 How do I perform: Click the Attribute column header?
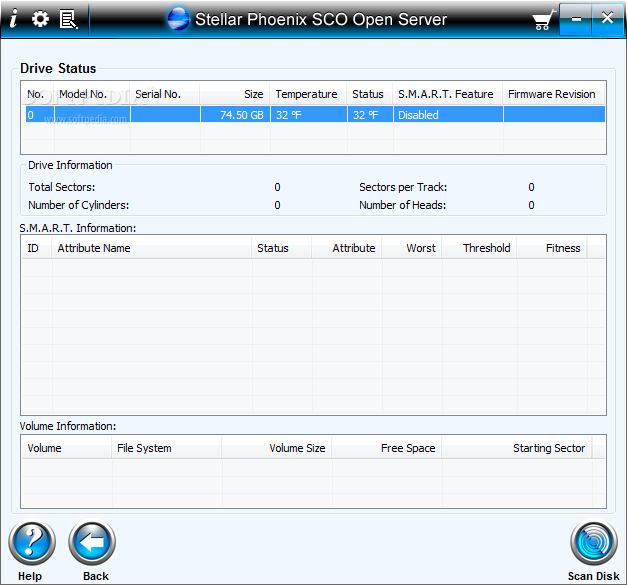pyautogui.click(x=347, y=248)
